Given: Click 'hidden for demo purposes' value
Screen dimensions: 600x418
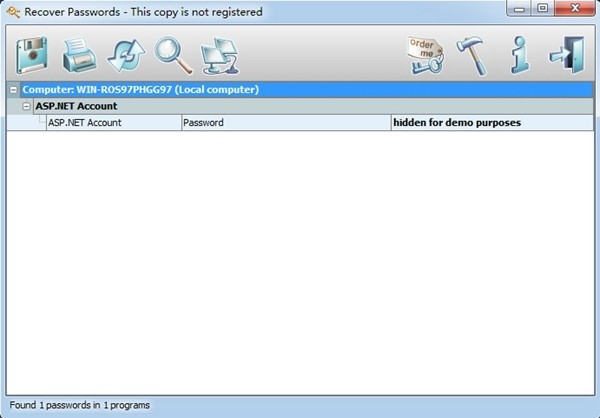Looking at the screenshot, I should (457, 123).
